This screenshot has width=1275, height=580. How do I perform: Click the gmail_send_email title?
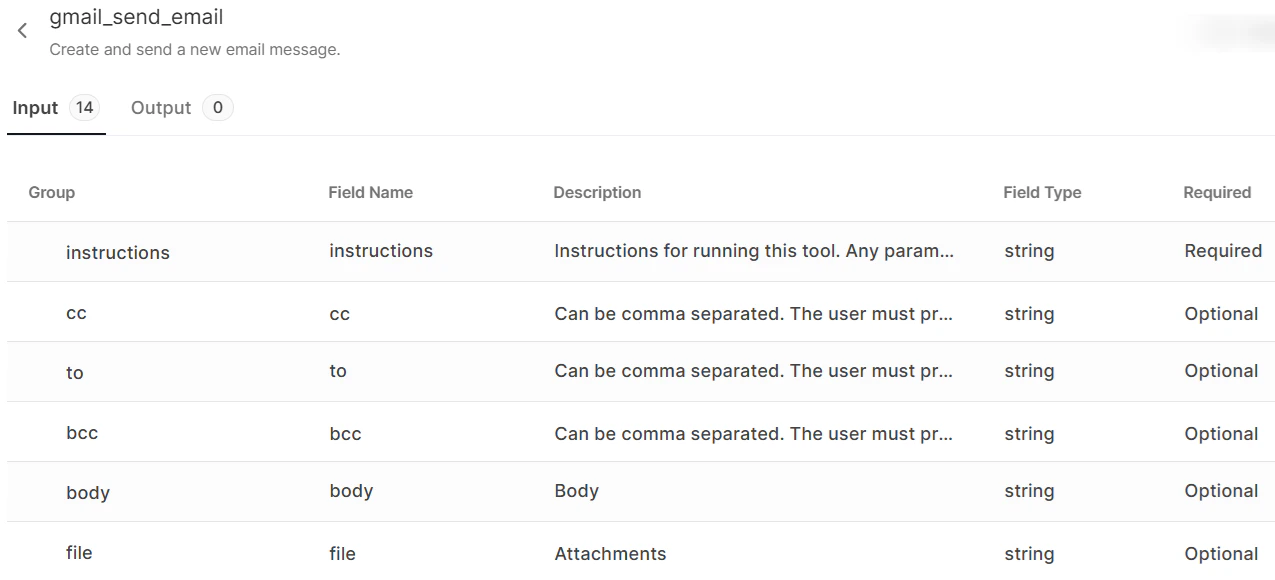tap(136, 17)
